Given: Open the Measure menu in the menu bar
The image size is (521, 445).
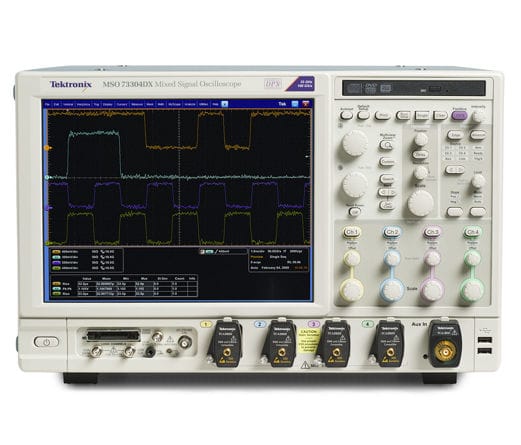Looking at the screenshot, I should (137, 104).
